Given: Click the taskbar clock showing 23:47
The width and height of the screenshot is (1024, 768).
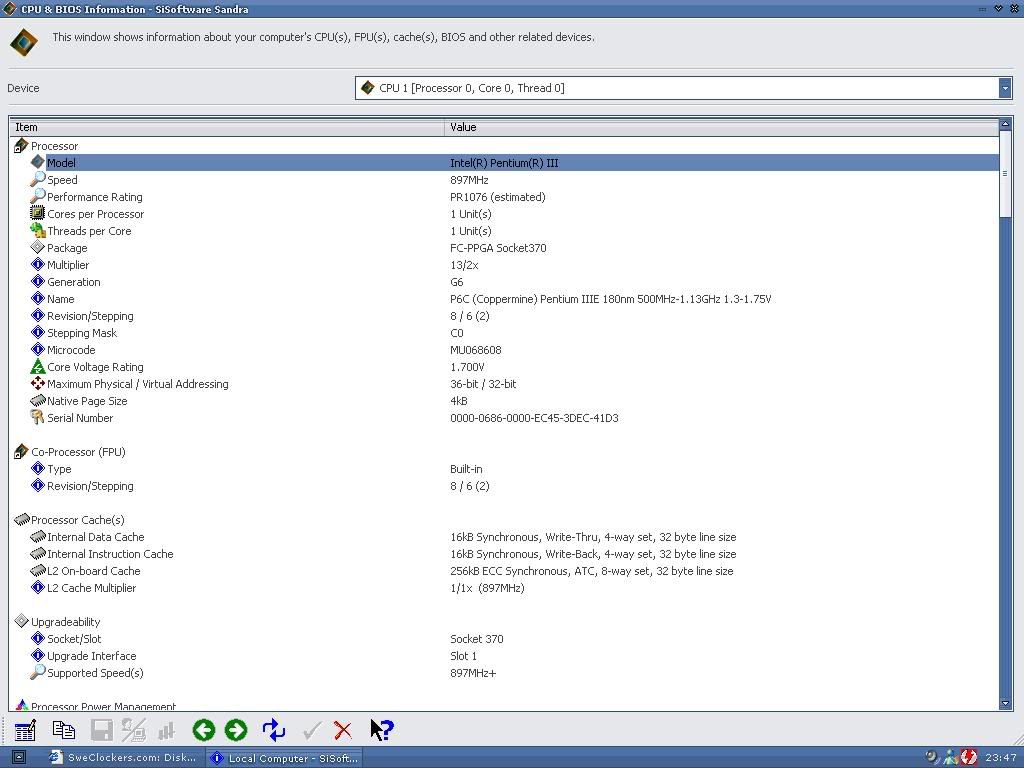Looking at the screenshot, I should click(1000, 758).
